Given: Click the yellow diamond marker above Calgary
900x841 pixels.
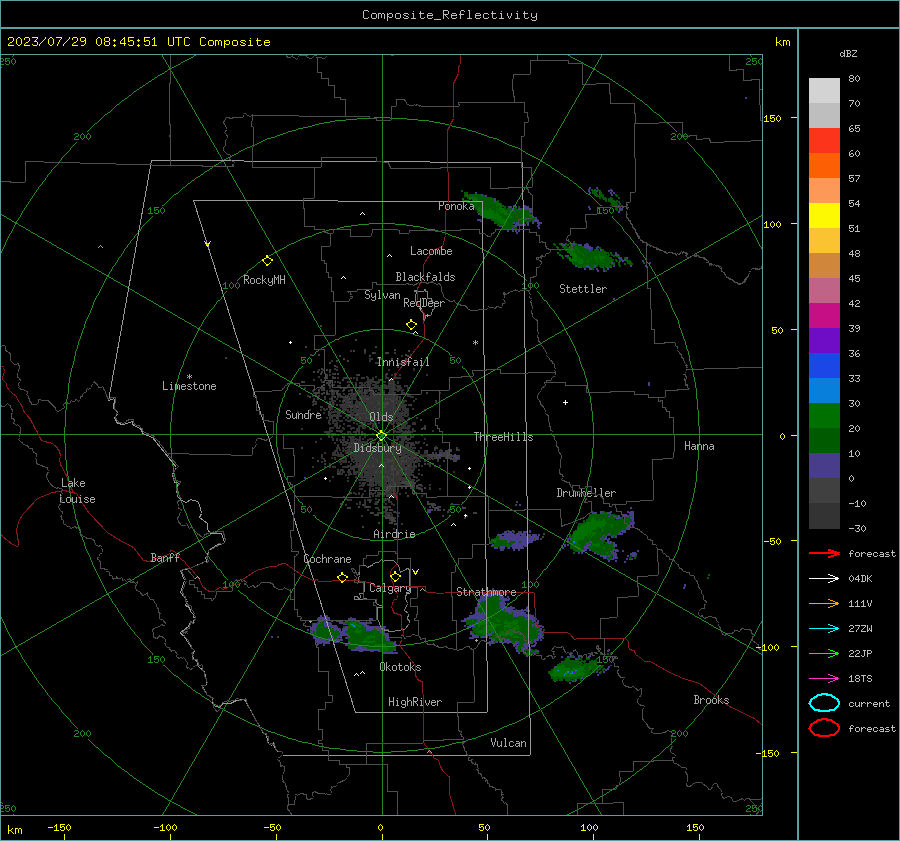Looking at the screenshot, I should click(395, 576).
